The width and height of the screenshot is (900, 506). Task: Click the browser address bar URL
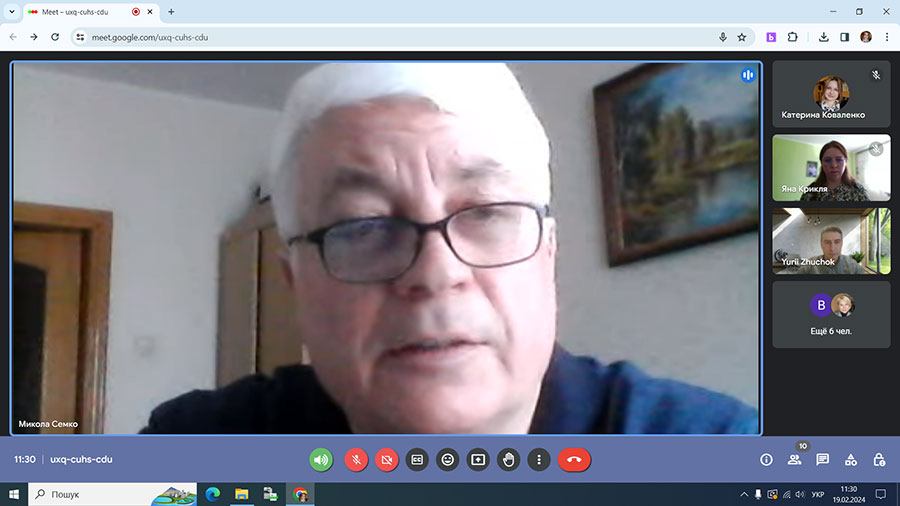tap(150, 37)
